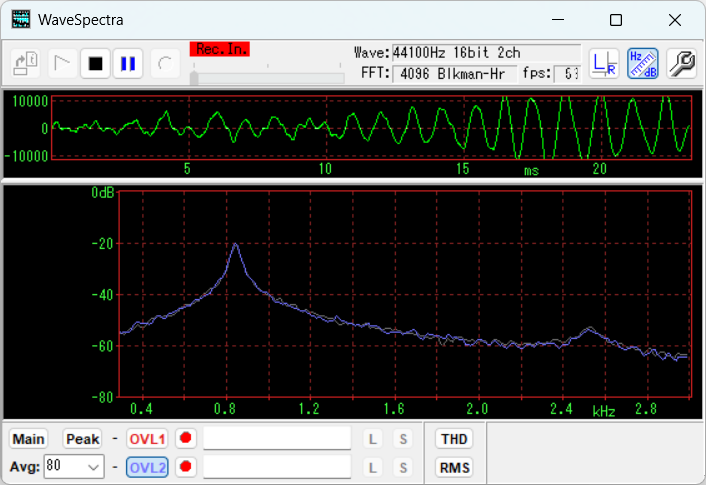
Task: Click the fps value box
Action: [567, 73]
